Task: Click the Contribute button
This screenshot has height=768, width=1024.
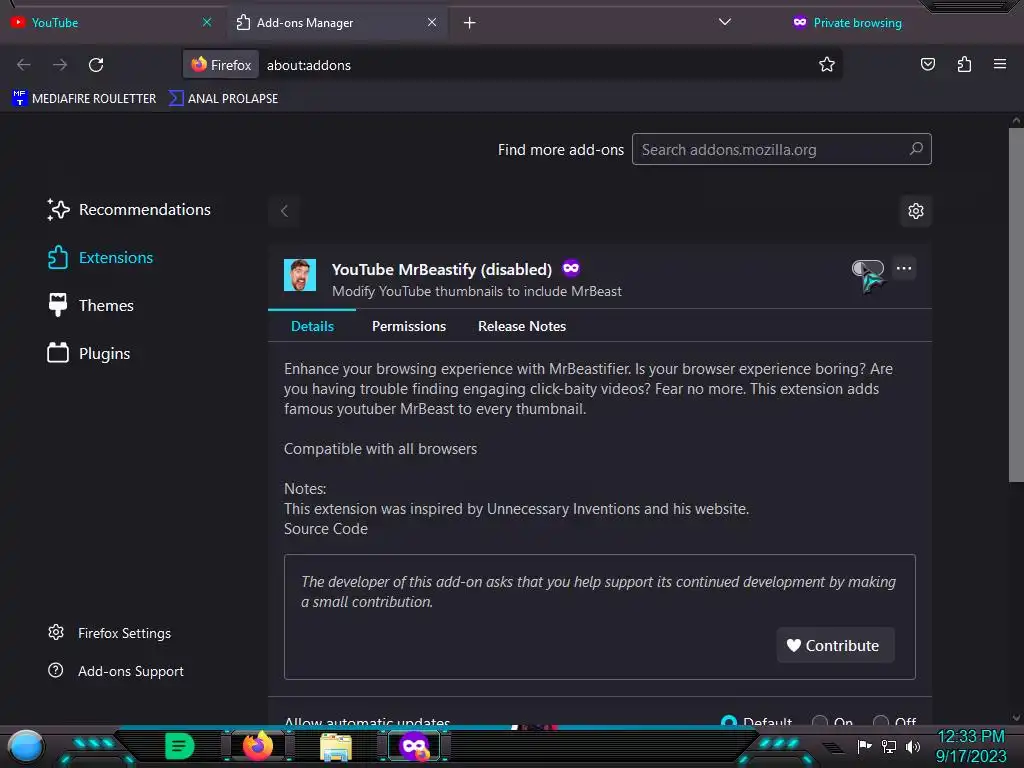Action: click(835, 645)
